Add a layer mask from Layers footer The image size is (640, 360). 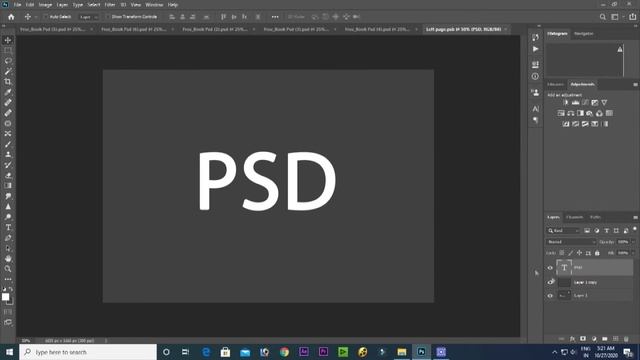[583, 339]
